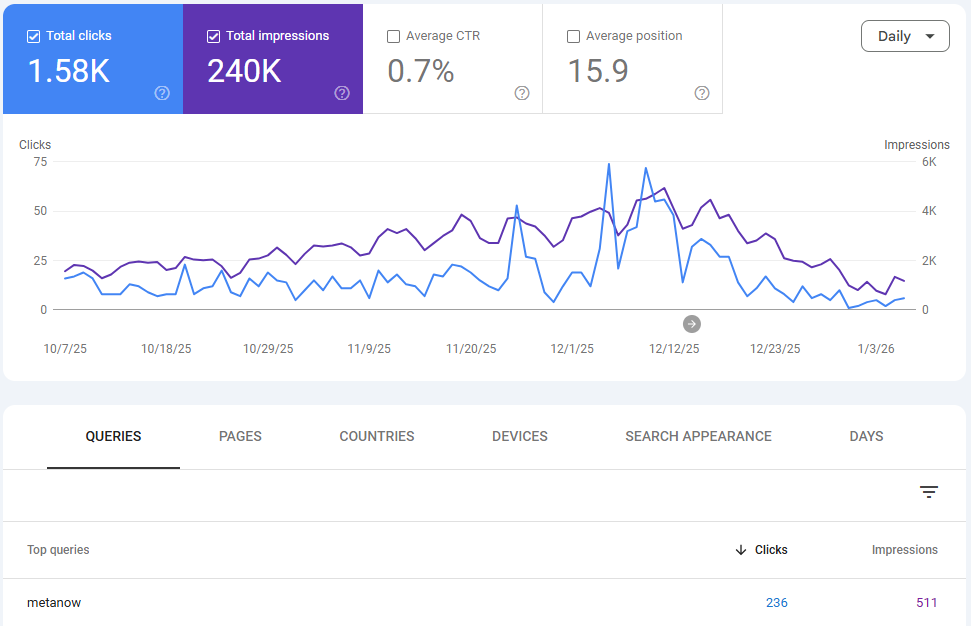Open the metanow query details
Image resolution: width=971 pixels, height=626 pixels.
coord(54,602)
